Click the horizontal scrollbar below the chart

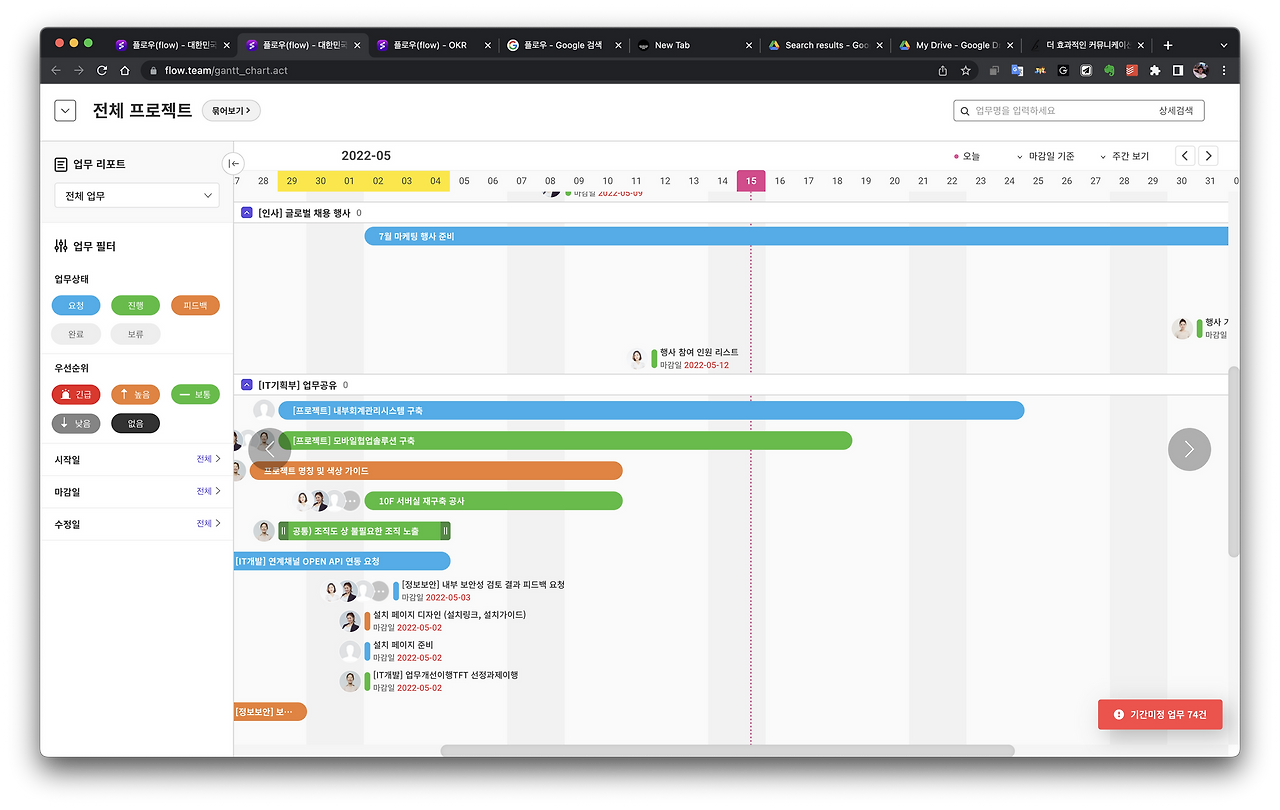[x=727, y=751]
